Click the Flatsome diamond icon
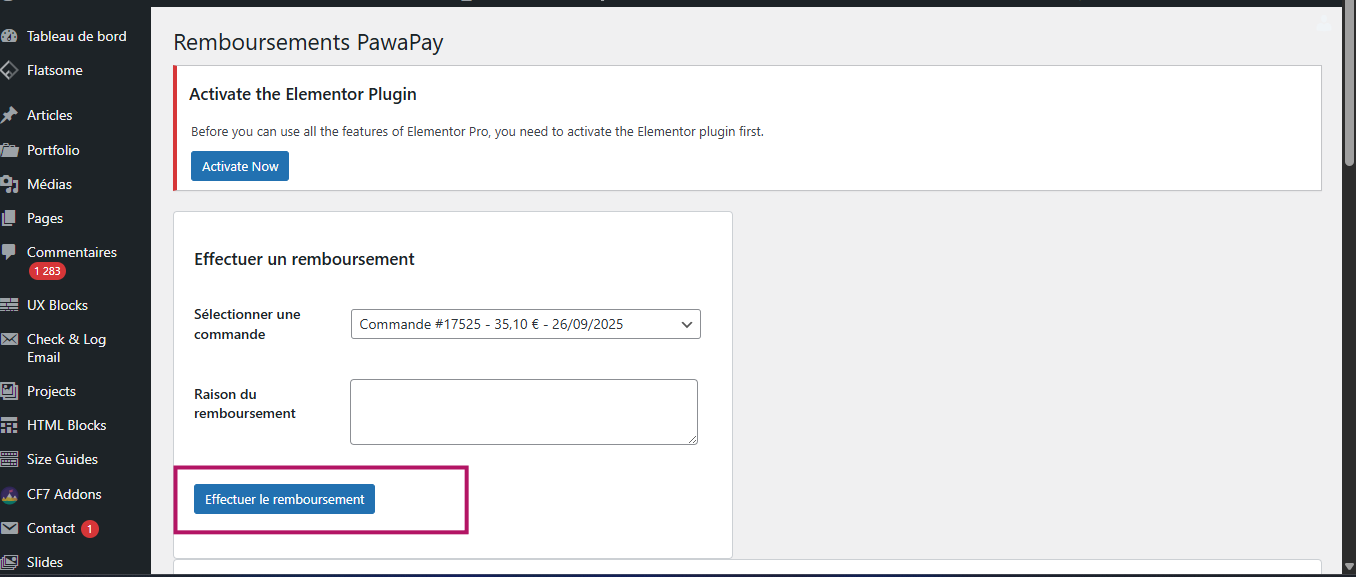1356x577 pixels. [9, 70]
